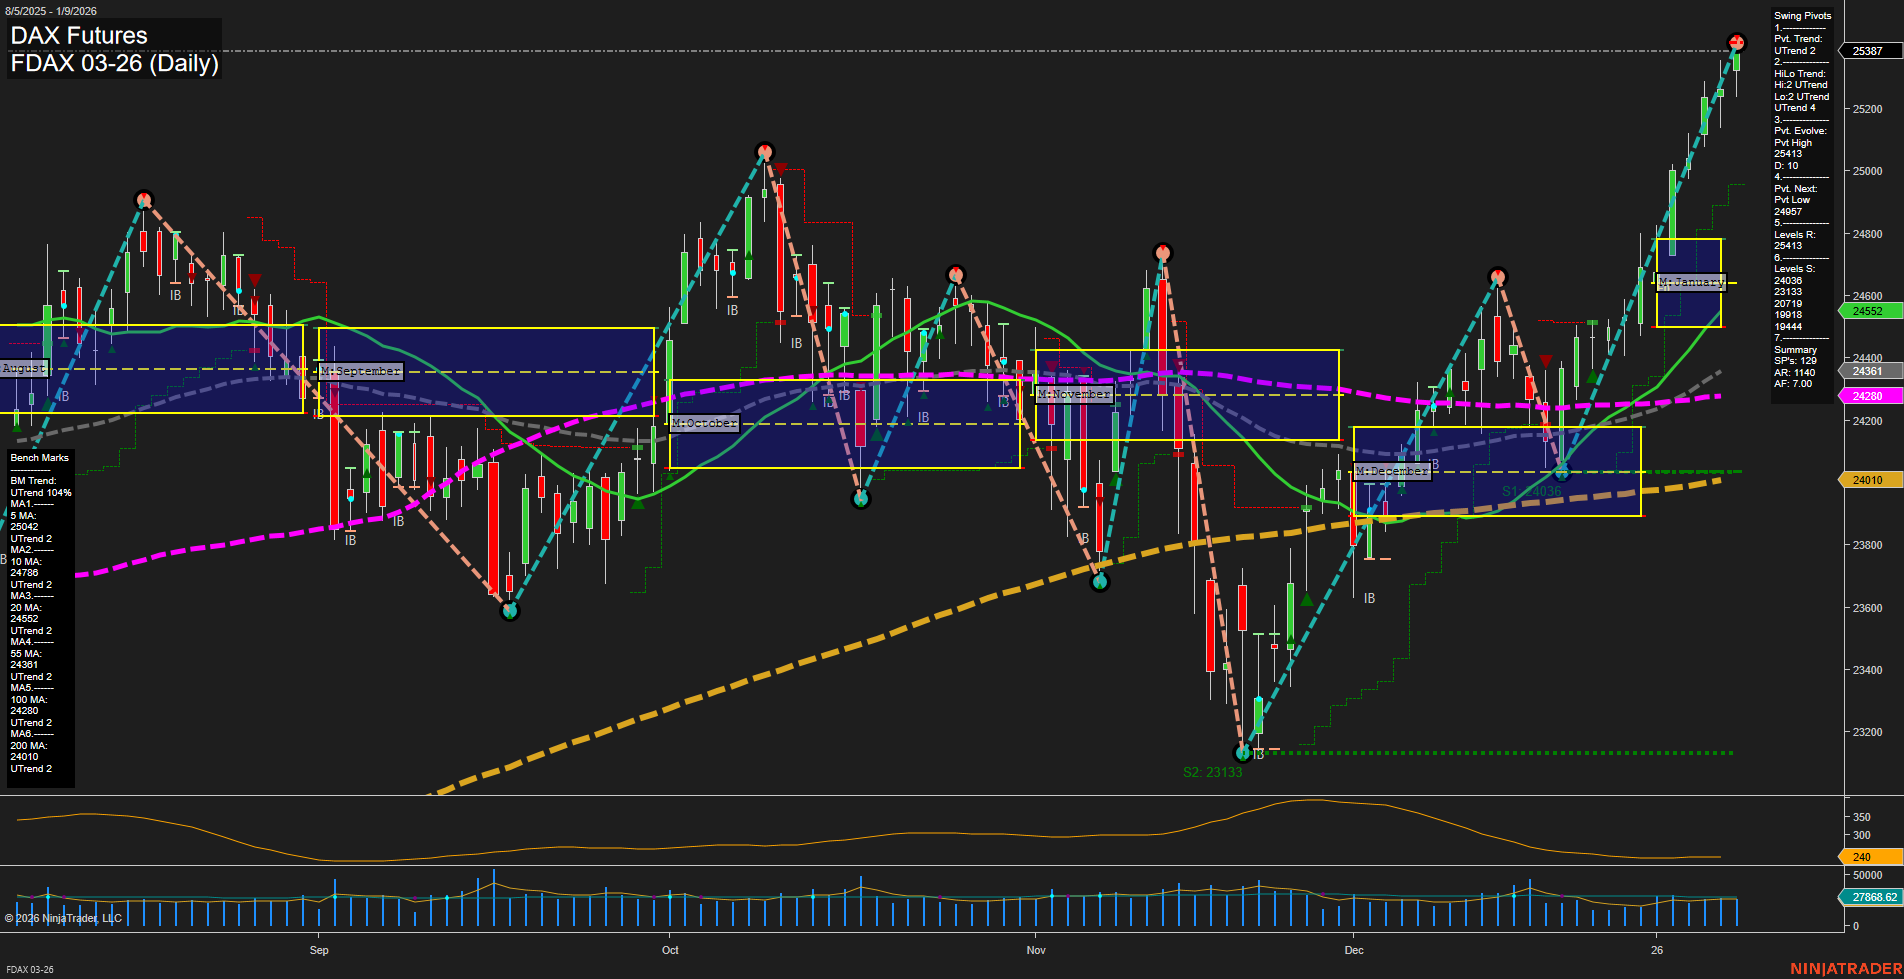Click the early November swing low marker
The image size is (1904, 979).
point(1100,580)
